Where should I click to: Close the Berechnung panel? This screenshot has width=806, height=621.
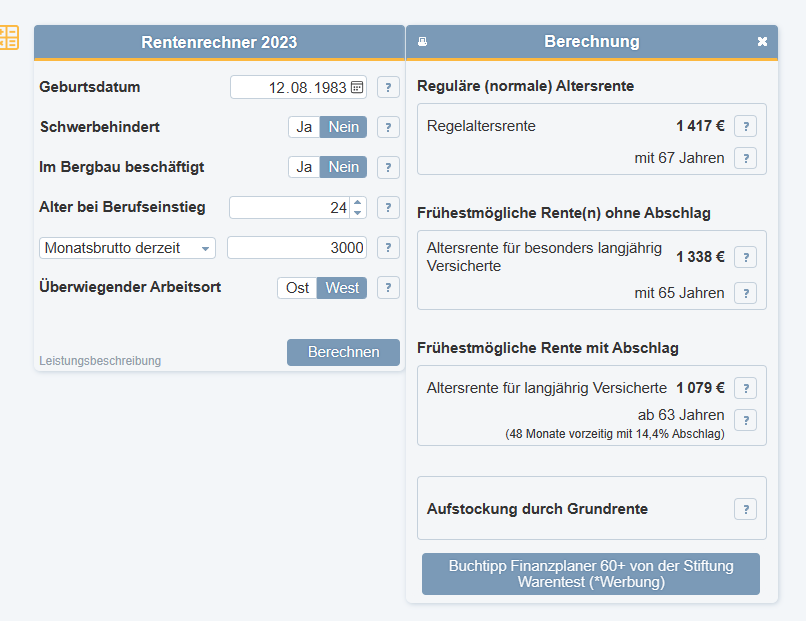pyautogui.click(x=762, y=42)
